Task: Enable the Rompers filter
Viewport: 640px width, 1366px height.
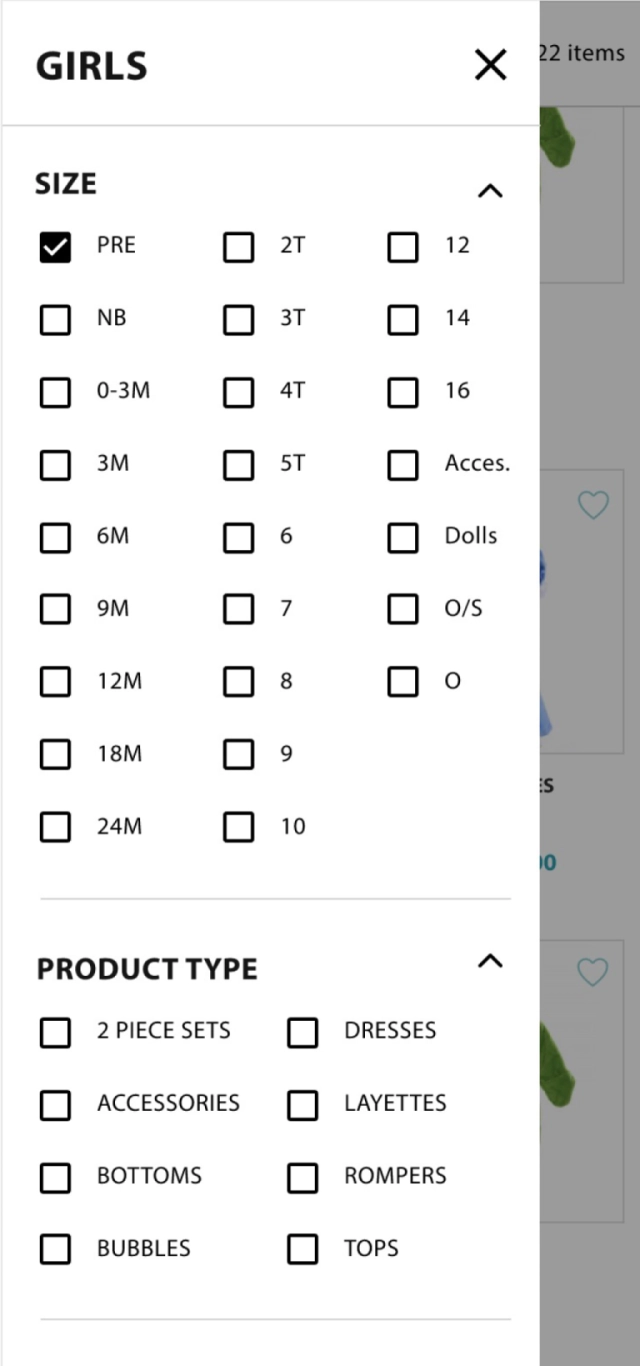Action: coord(302,1177)
